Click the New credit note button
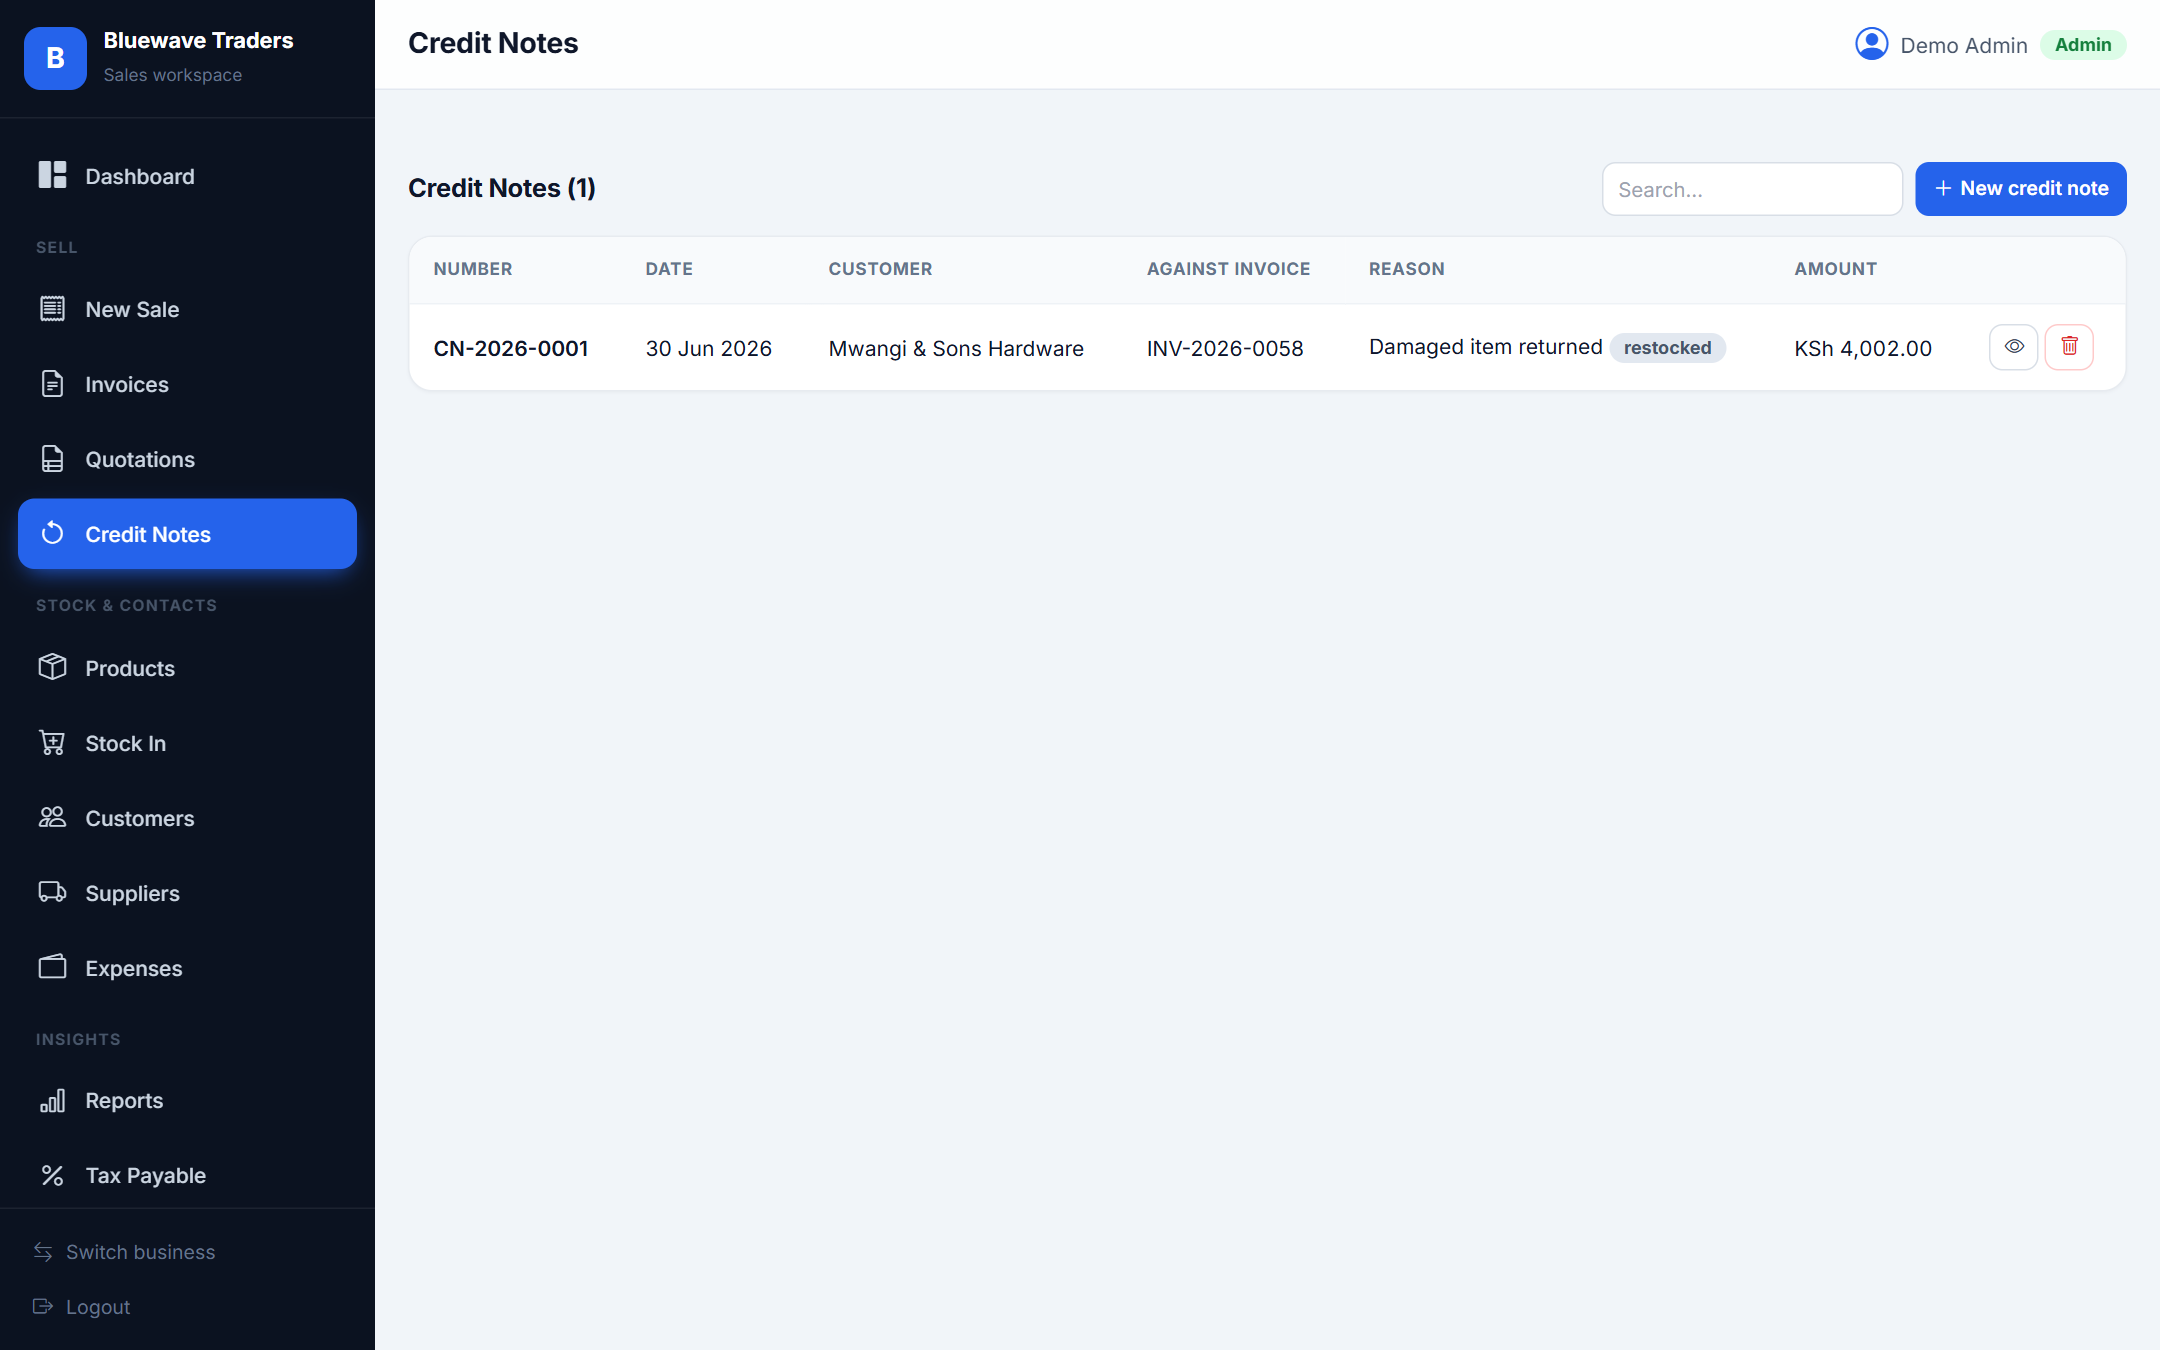 [2020, 188]
